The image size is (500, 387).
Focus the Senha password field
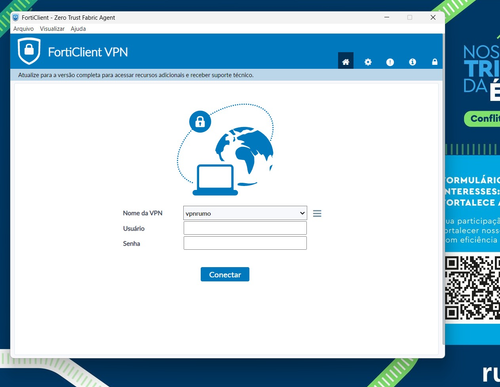point(245,243)
